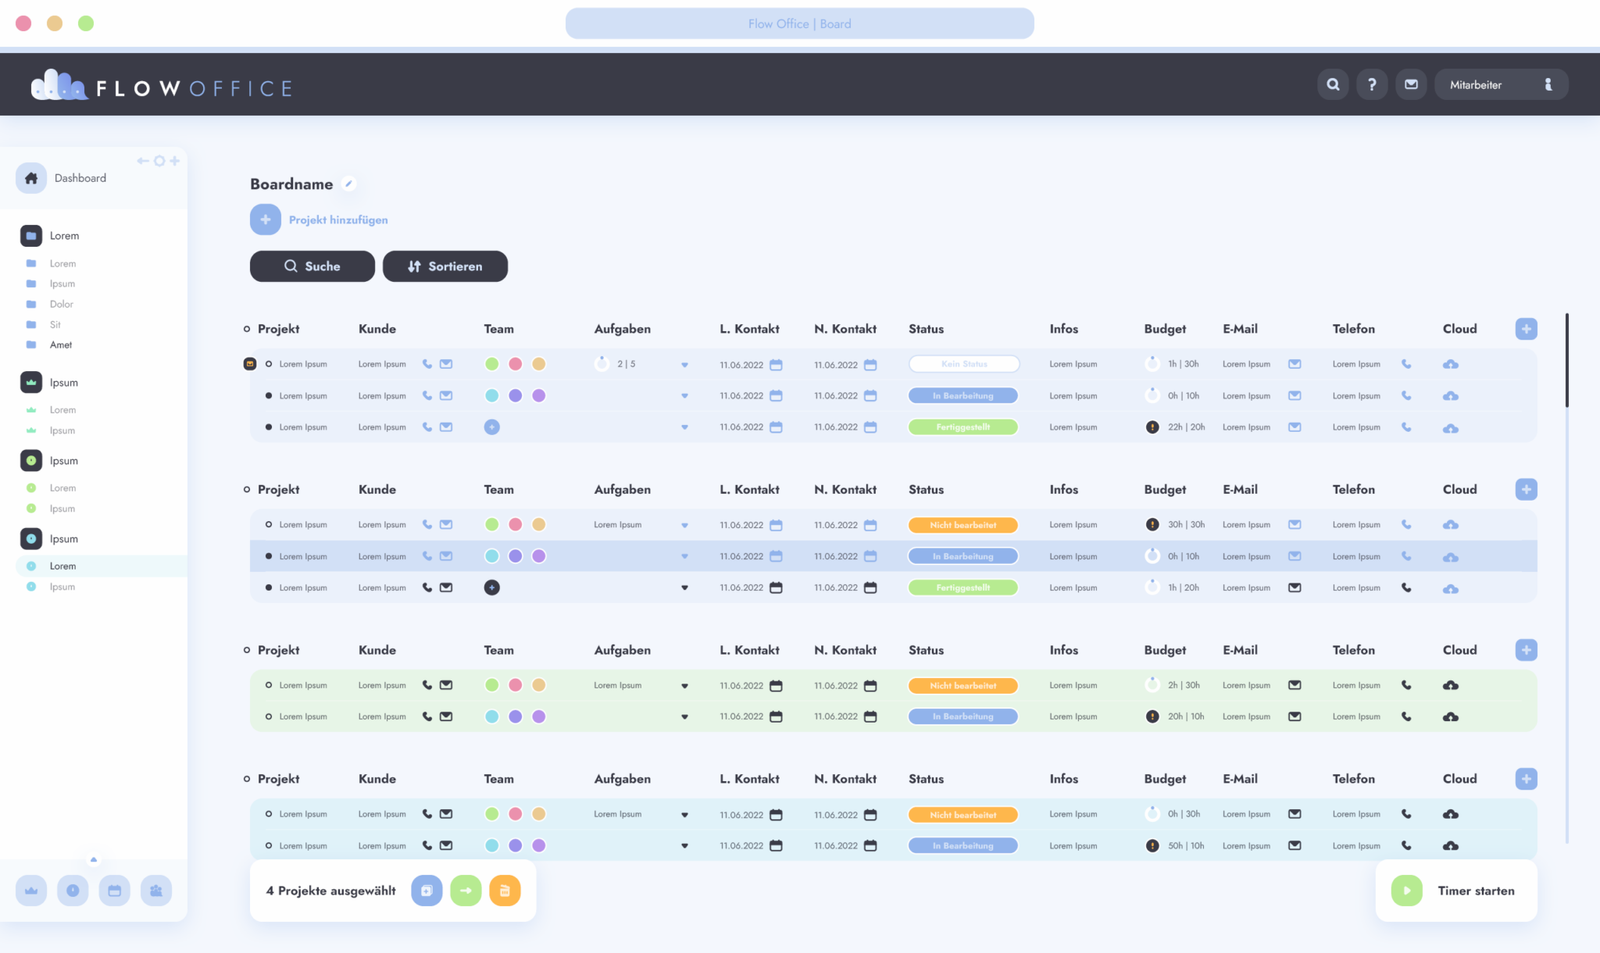Open the calendar icon in the sidebar bottom bar
This screenshot has width=1600, height=953.
click(115, 891)
